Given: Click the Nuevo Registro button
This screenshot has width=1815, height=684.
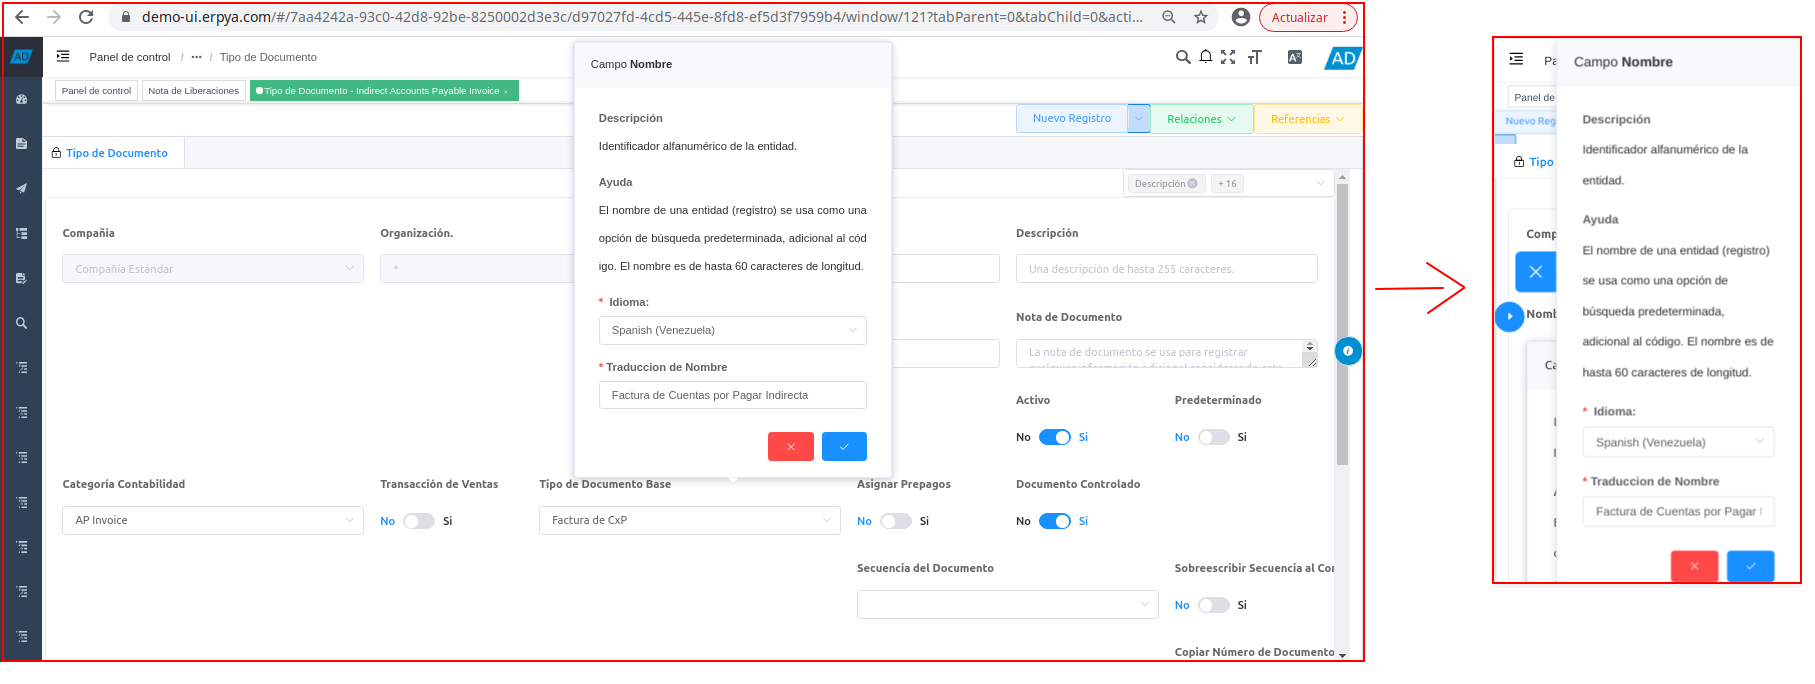Looking at the screenshot, I should click(x=1071, y=118).
